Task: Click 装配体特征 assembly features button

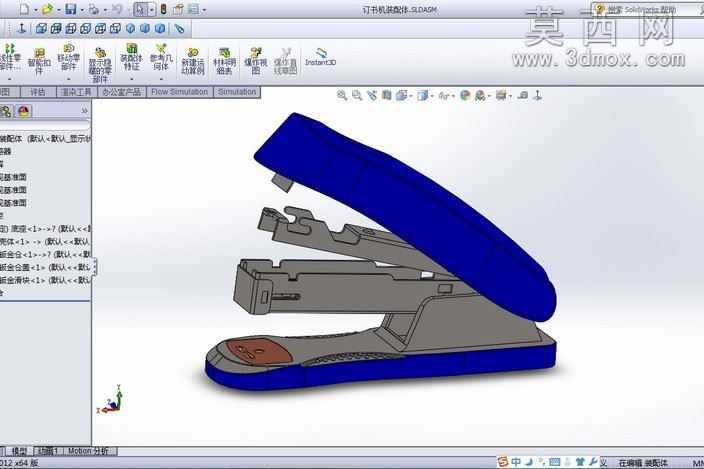Action: pyautogui.click(x=131, y=57)
